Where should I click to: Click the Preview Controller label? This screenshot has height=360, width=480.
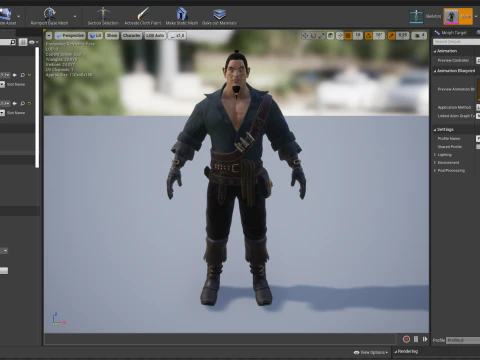[x=453, y=60]
